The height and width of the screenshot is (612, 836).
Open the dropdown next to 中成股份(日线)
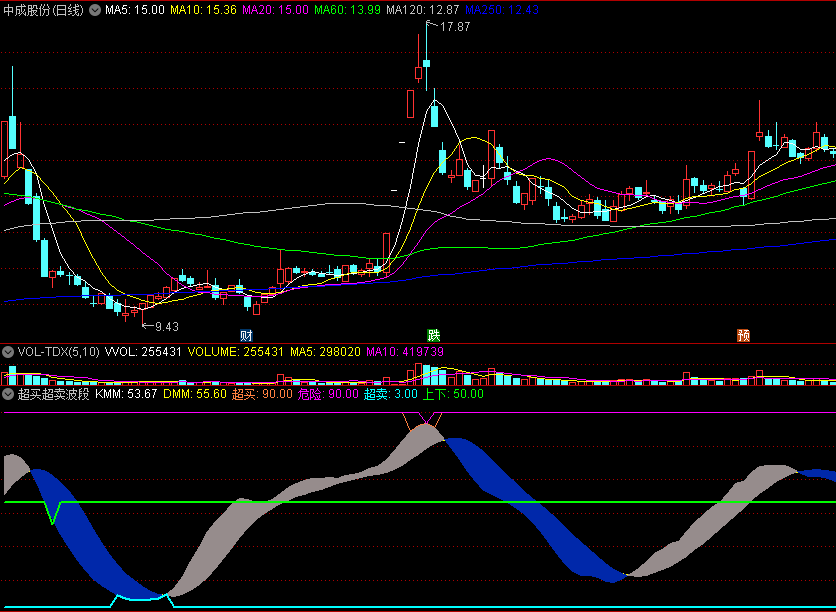94,10
